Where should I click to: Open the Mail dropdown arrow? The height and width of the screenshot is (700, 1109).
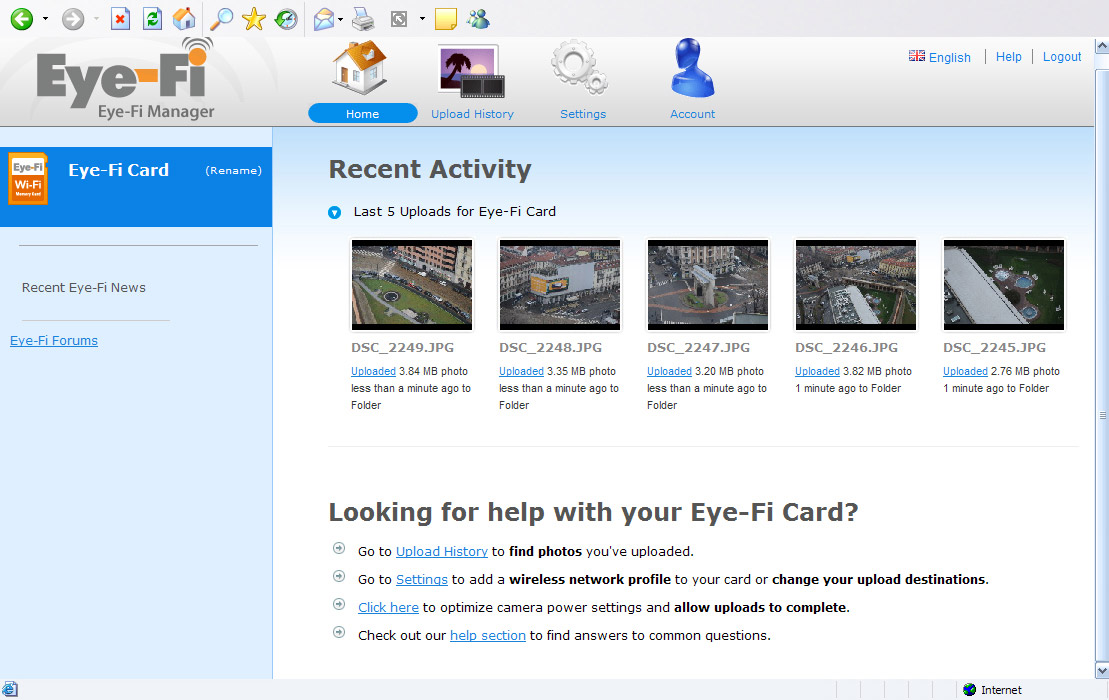coord(340,19)
